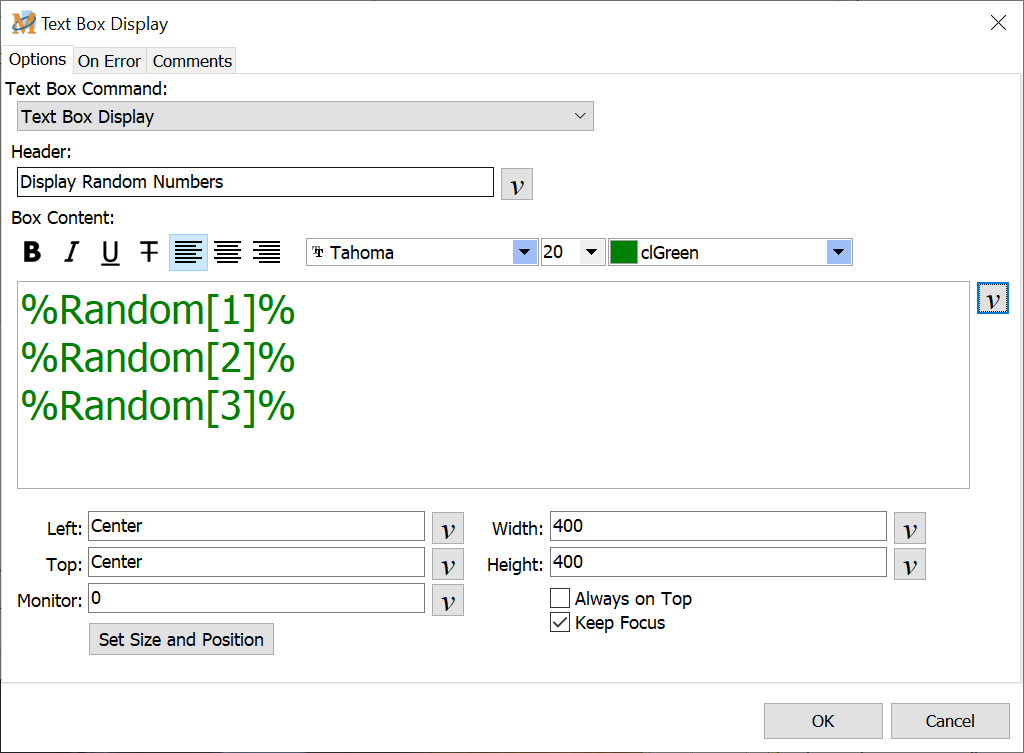Uncheck the Keep Focus option

coord(561,623)
